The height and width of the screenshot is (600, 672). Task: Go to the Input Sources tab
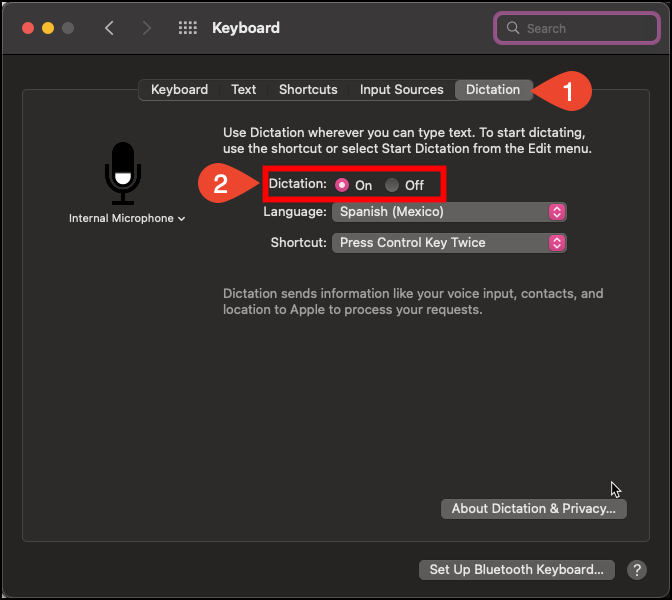click(401, 90)
